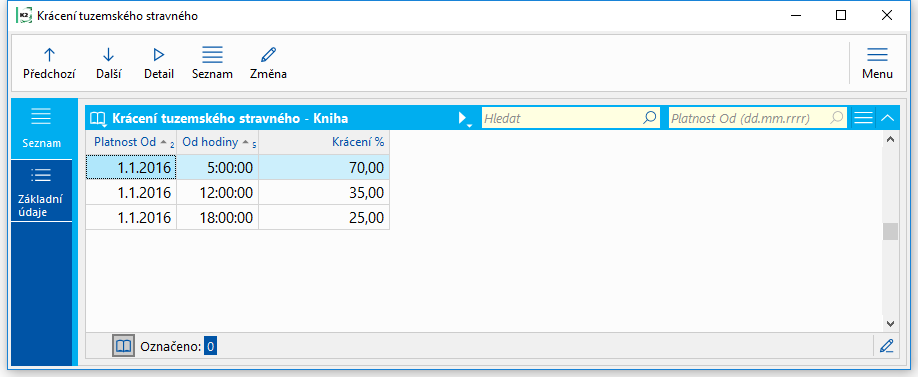
Task: Show the Seznam list toolbar icon
Action: 213,55
